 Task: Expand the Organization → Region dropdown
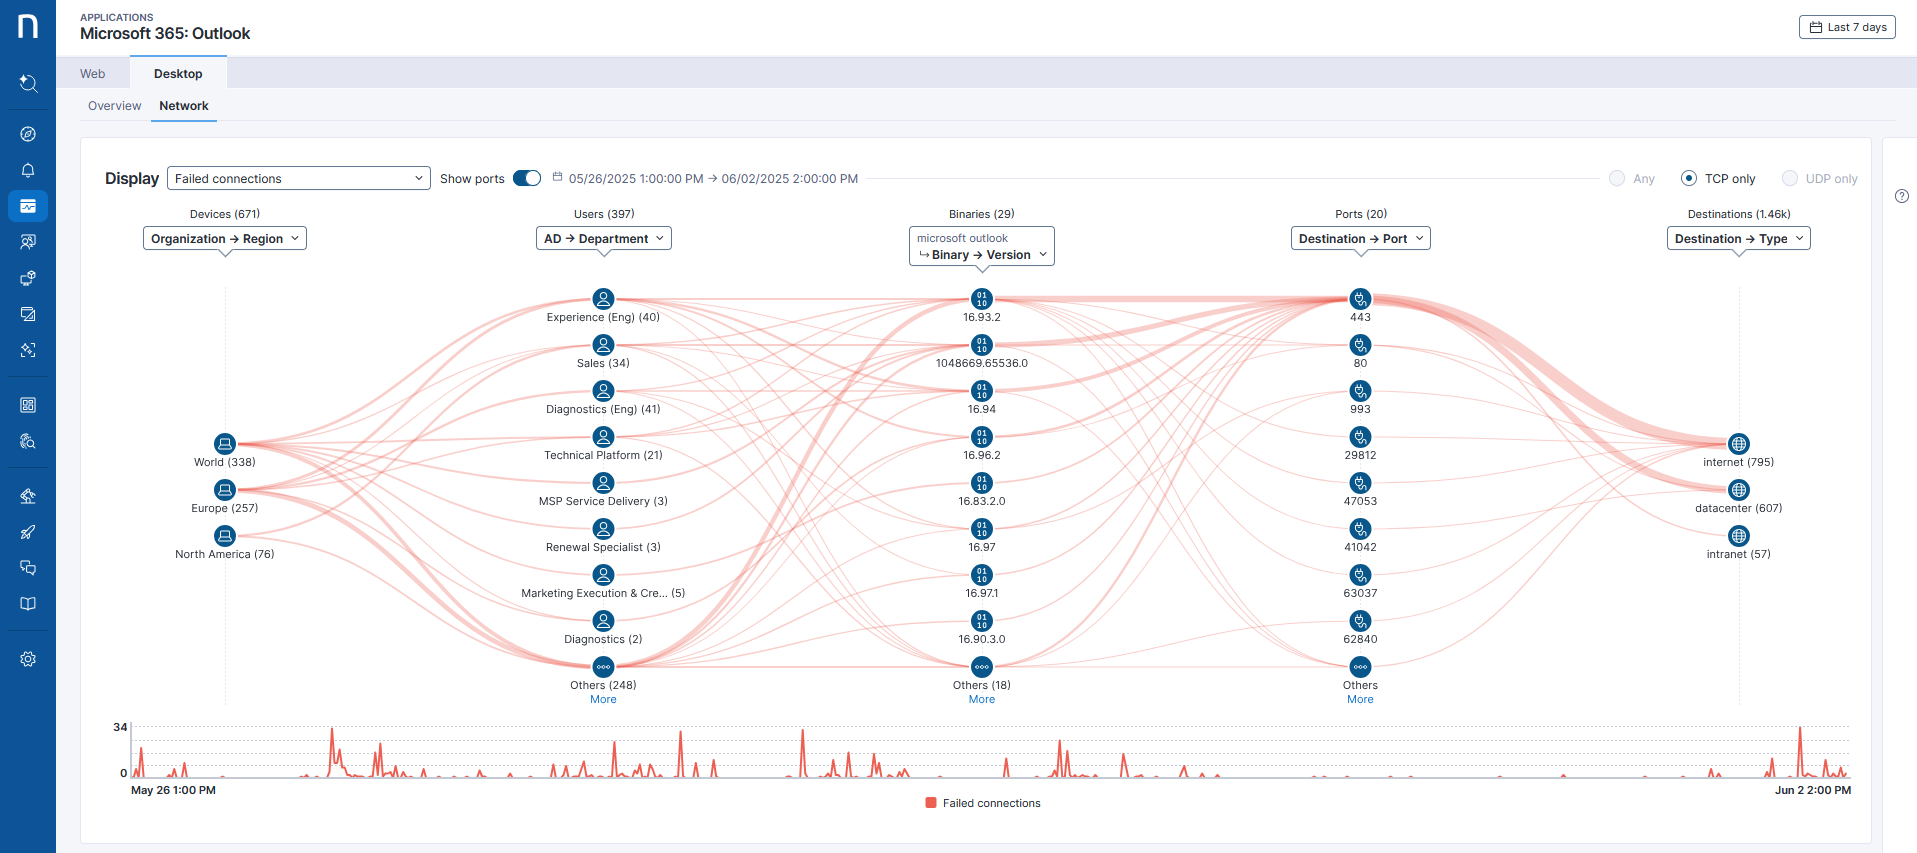pyautogui.click(x=225, y=239)
